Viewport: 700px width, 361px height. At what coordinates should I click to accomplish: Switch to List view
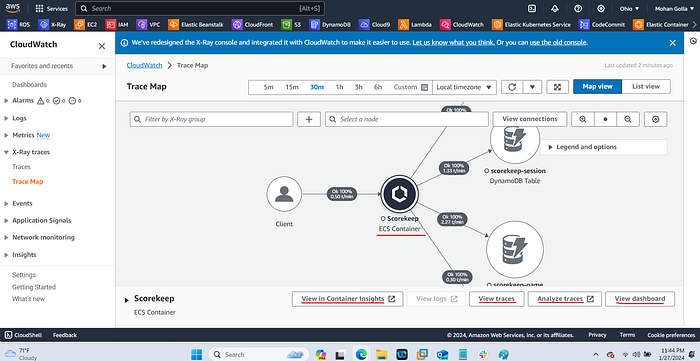click(x=646, y=87)
